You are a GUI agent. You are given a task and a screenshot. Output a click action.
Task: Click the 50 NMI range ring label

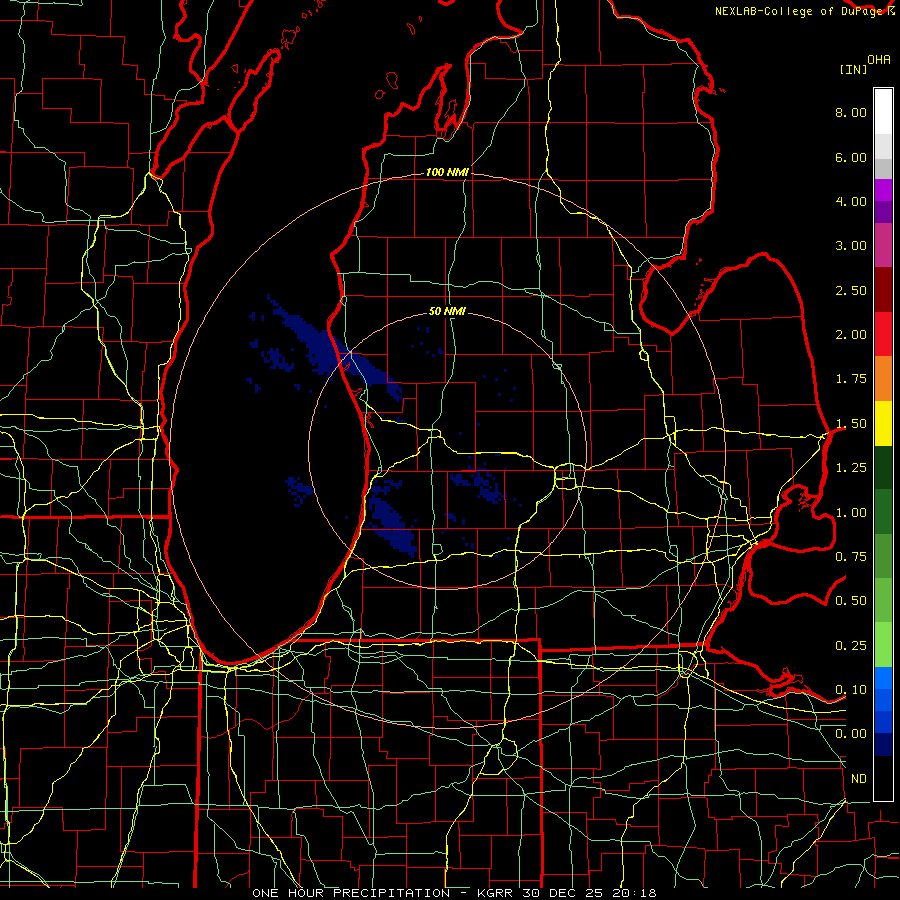[447, 312]
